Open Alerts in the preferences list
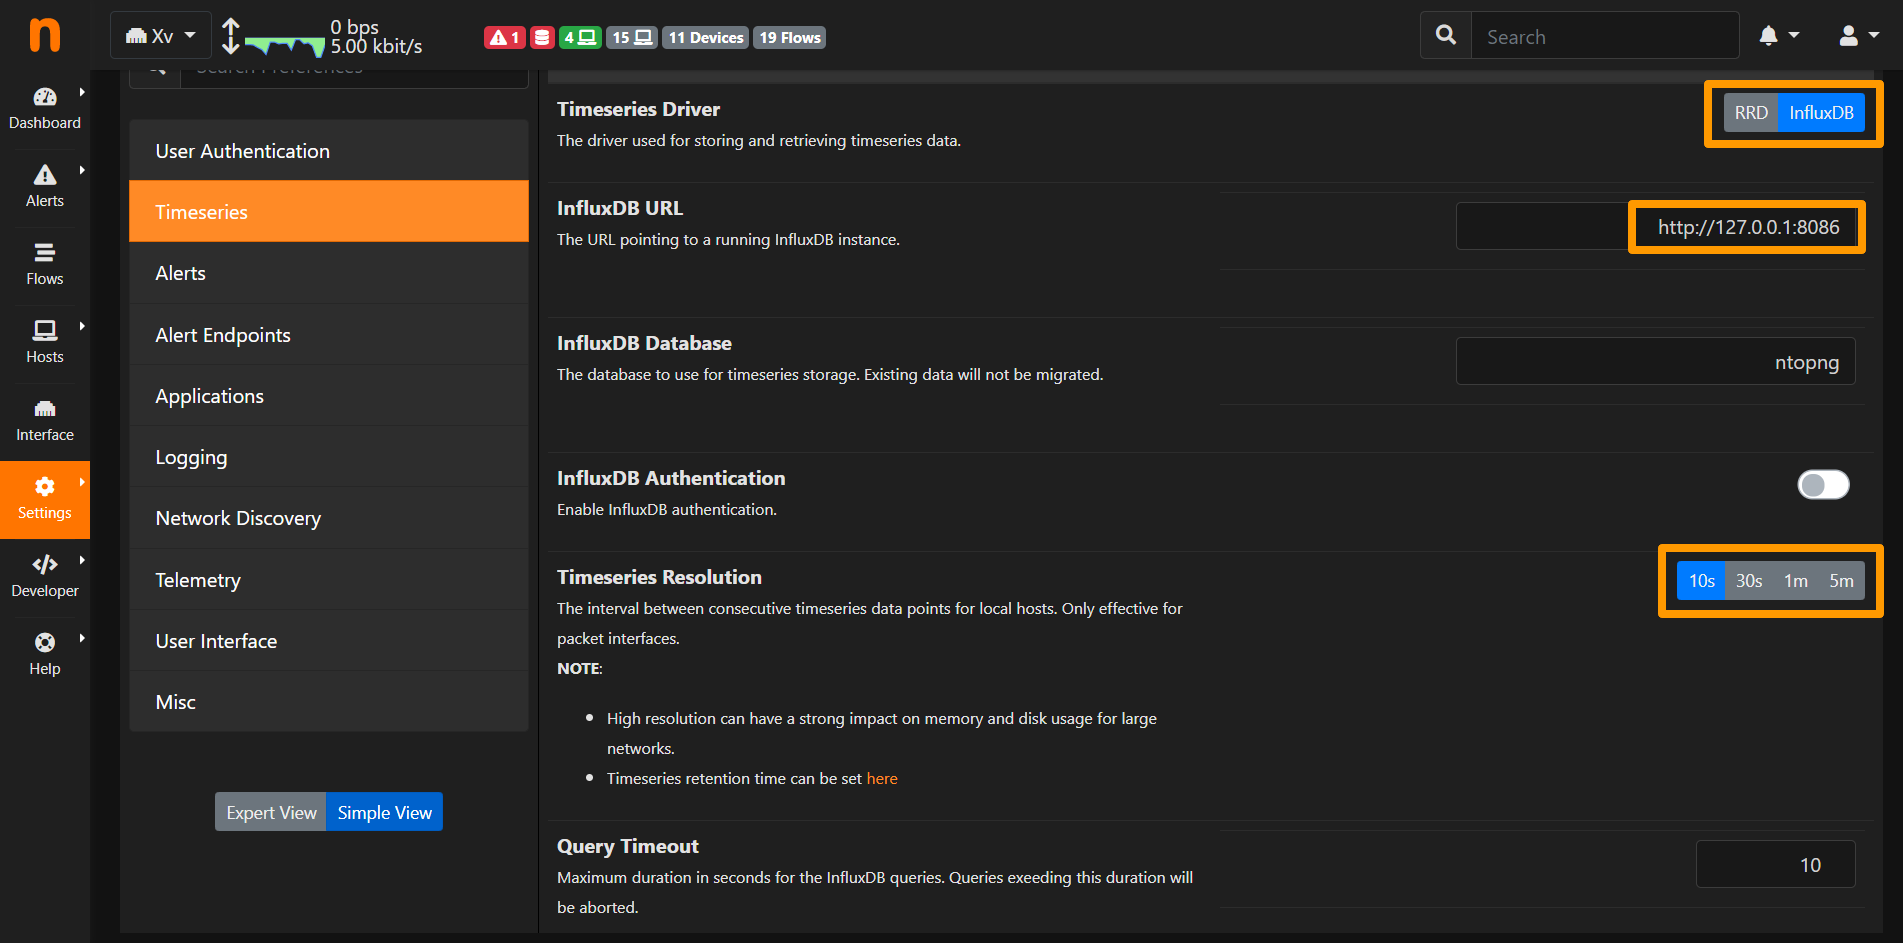Viewport: 1903px width, 943px height. pyautogui.click(x=329, y=273)
